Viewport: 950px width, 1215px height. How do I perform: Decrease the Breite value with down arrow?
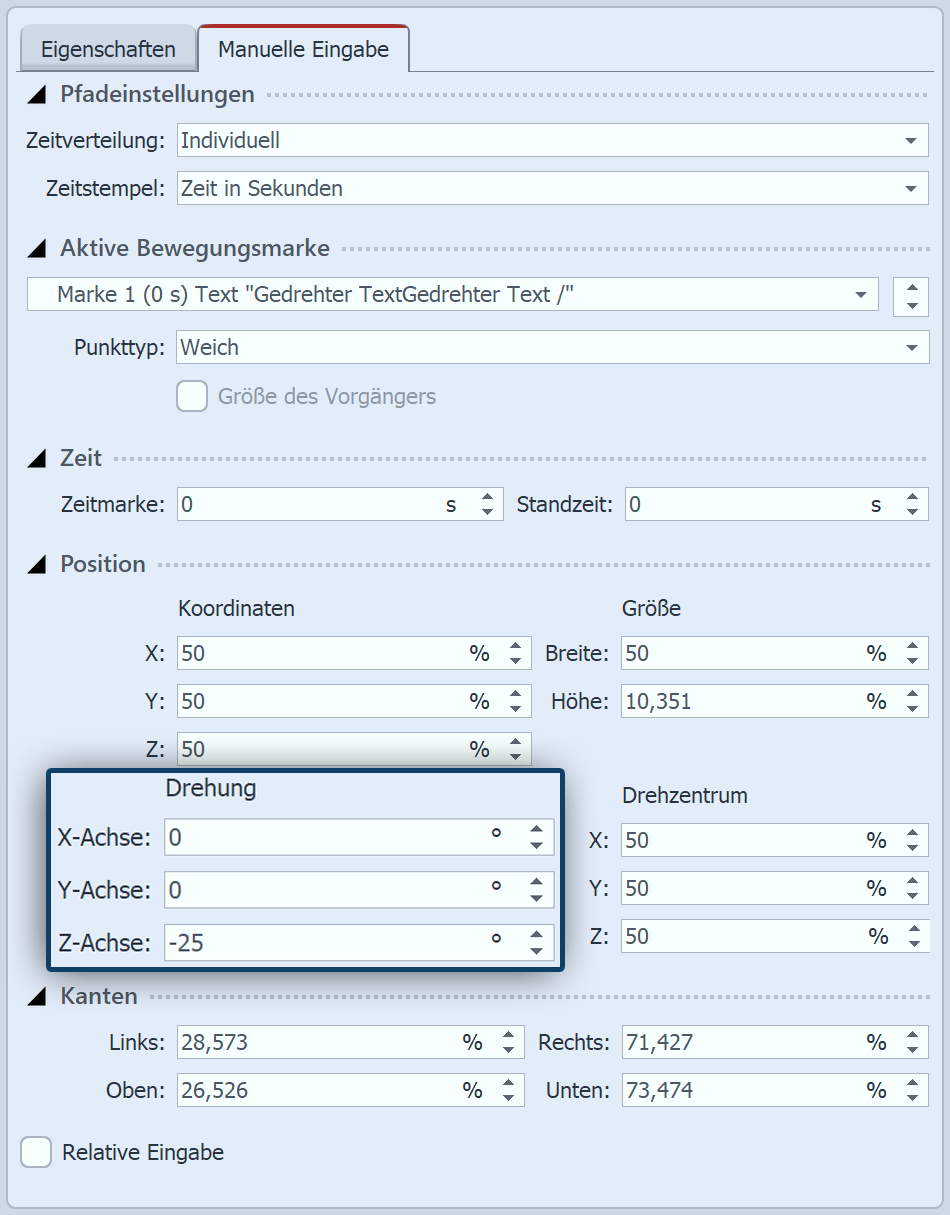click(x=911, y=661)
